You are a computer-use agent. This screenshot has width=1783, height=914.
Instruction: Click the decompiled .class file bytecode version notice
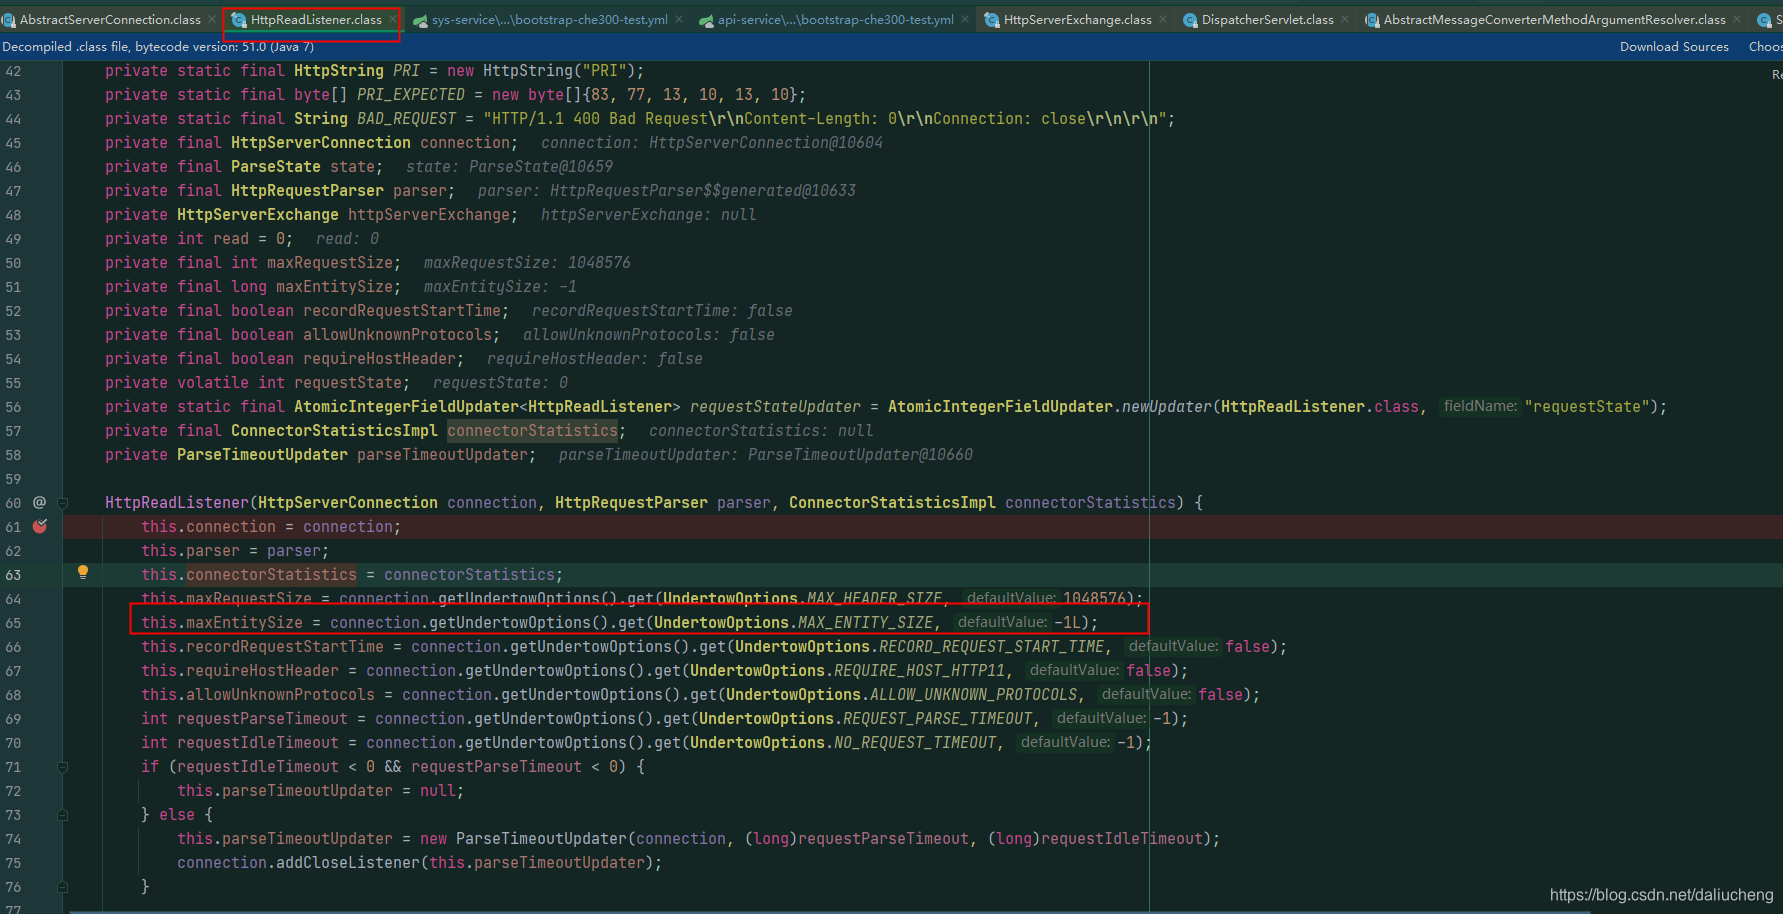tap(158, 47)
